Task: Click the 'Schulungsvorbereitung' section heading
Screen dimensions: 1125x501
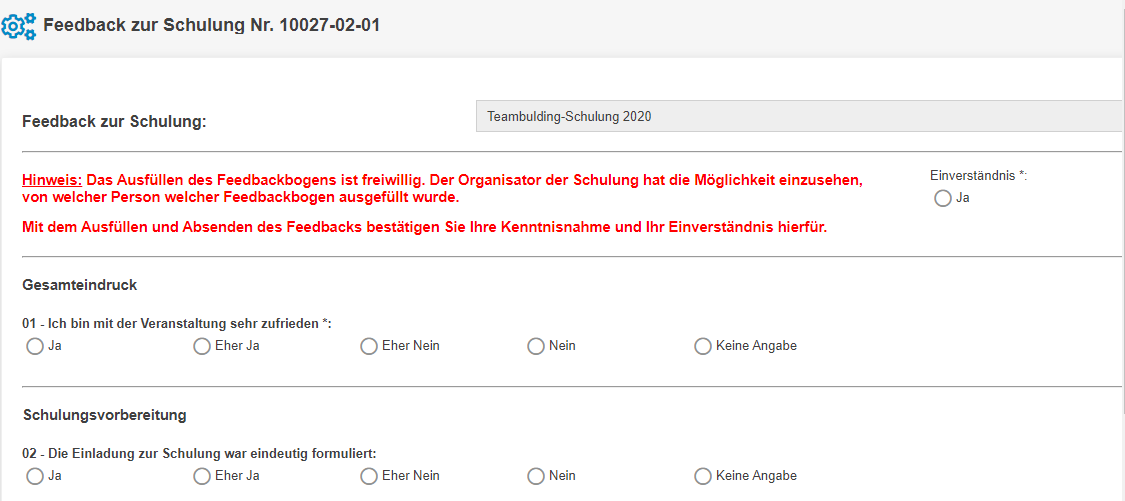Action: [x=104, y=415]
